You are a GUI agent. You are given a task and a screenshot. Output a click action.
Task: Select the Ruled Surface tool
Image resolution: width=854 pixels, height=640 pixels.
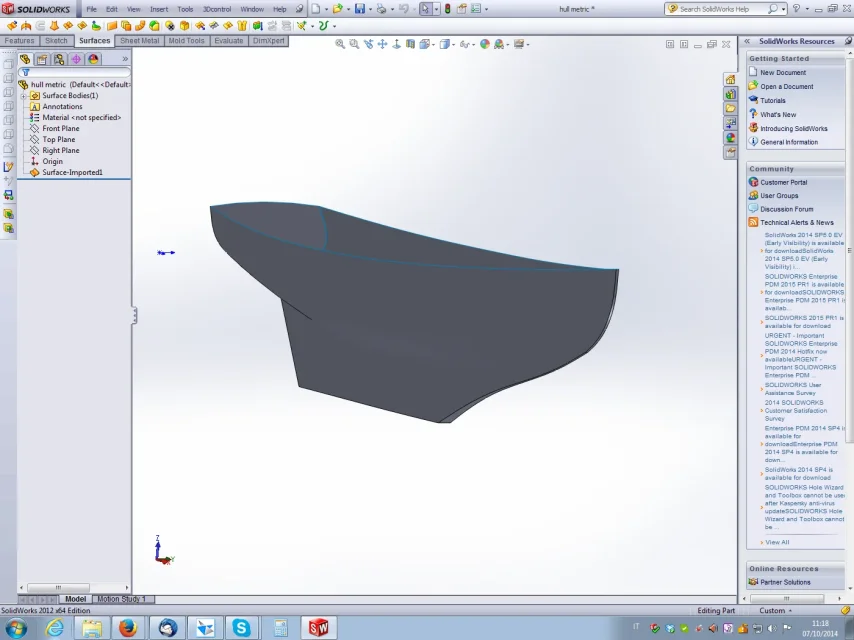coord(140,26)
